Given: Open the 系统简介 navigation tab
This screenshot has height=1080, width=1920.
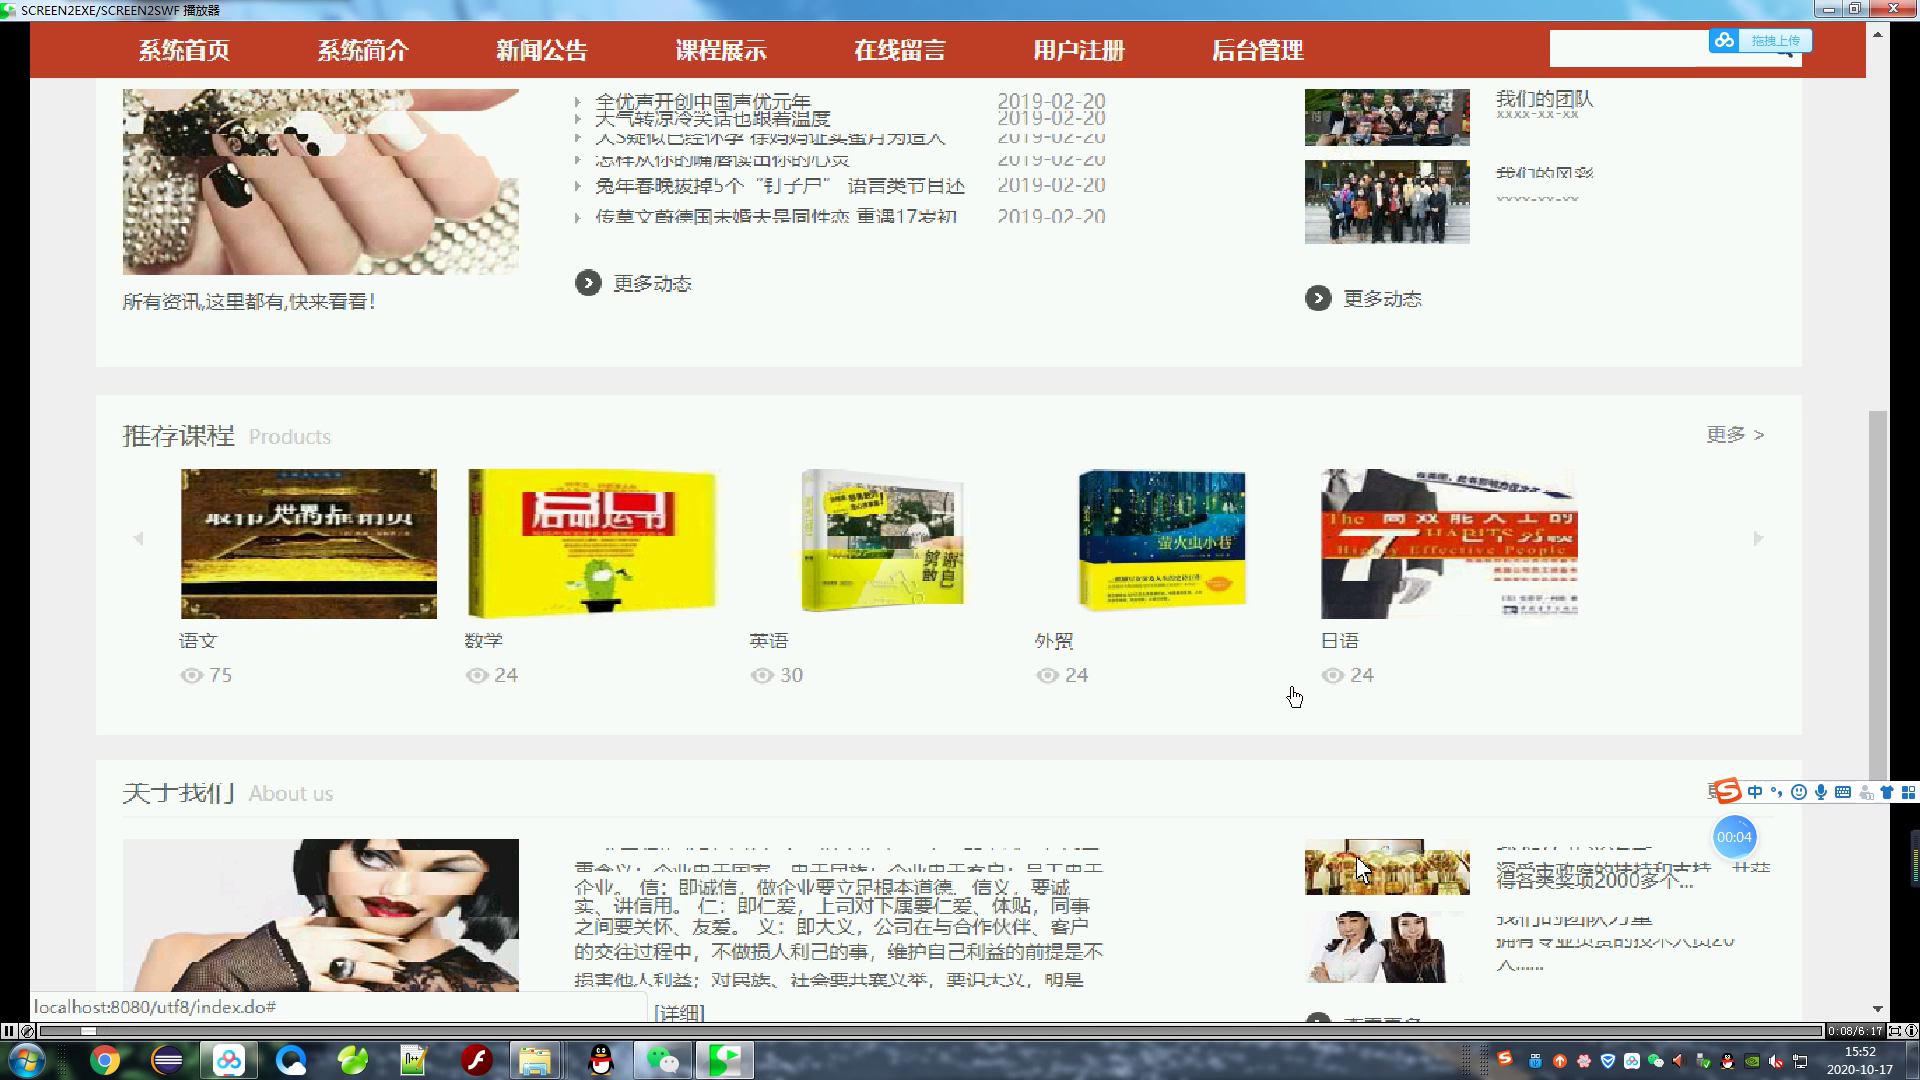Looking at the screenshot, I should pyautogui.click(x=363, y=50).
